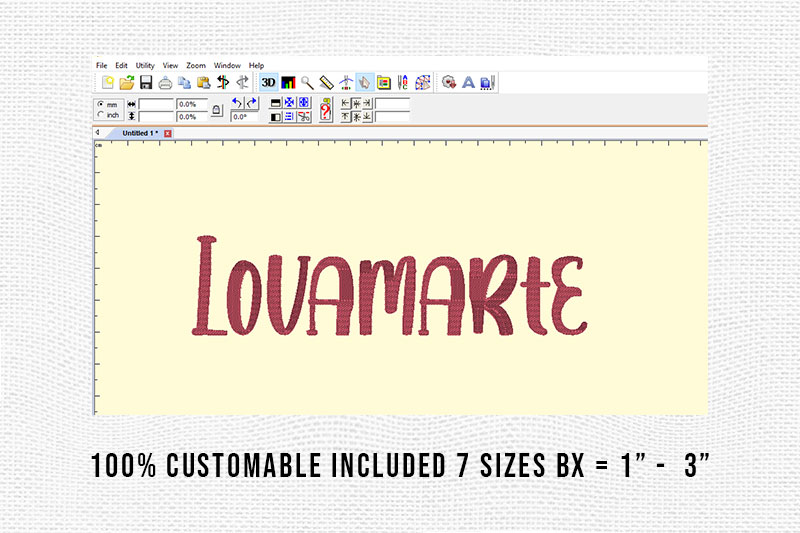
Task: Open the Edit menu
Action: (x=121, y=65)
